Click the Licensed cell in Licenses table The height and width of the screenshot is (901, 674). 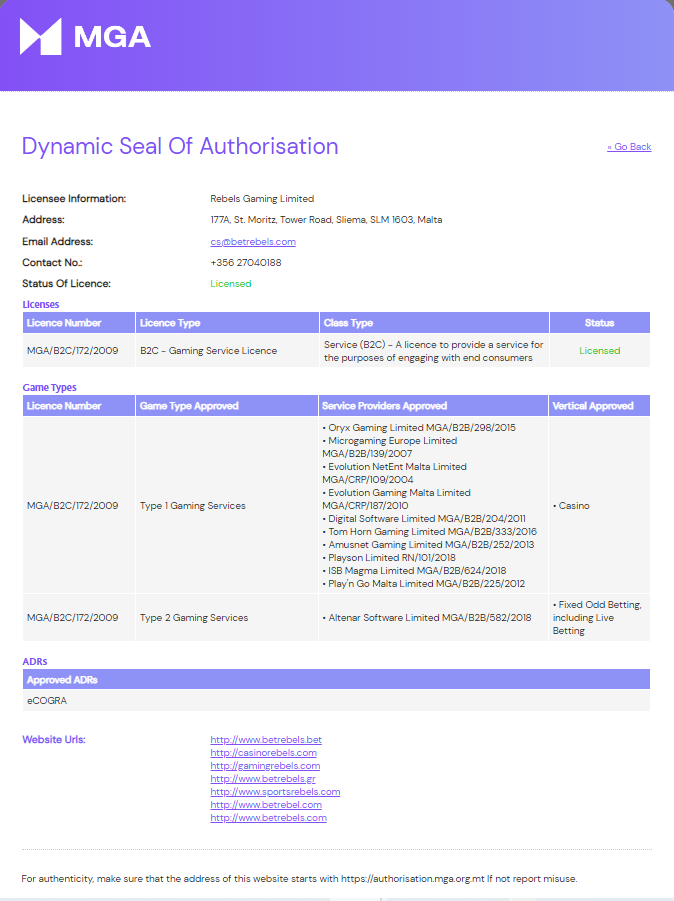(599, 351)
